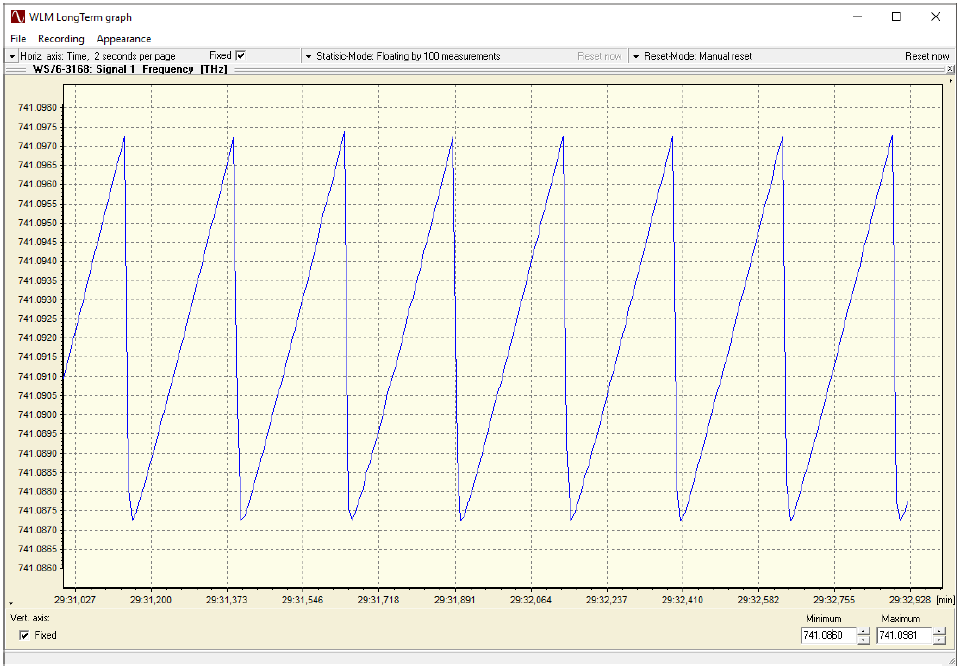Click the y-axis label 741.0860

coord(37,569)
